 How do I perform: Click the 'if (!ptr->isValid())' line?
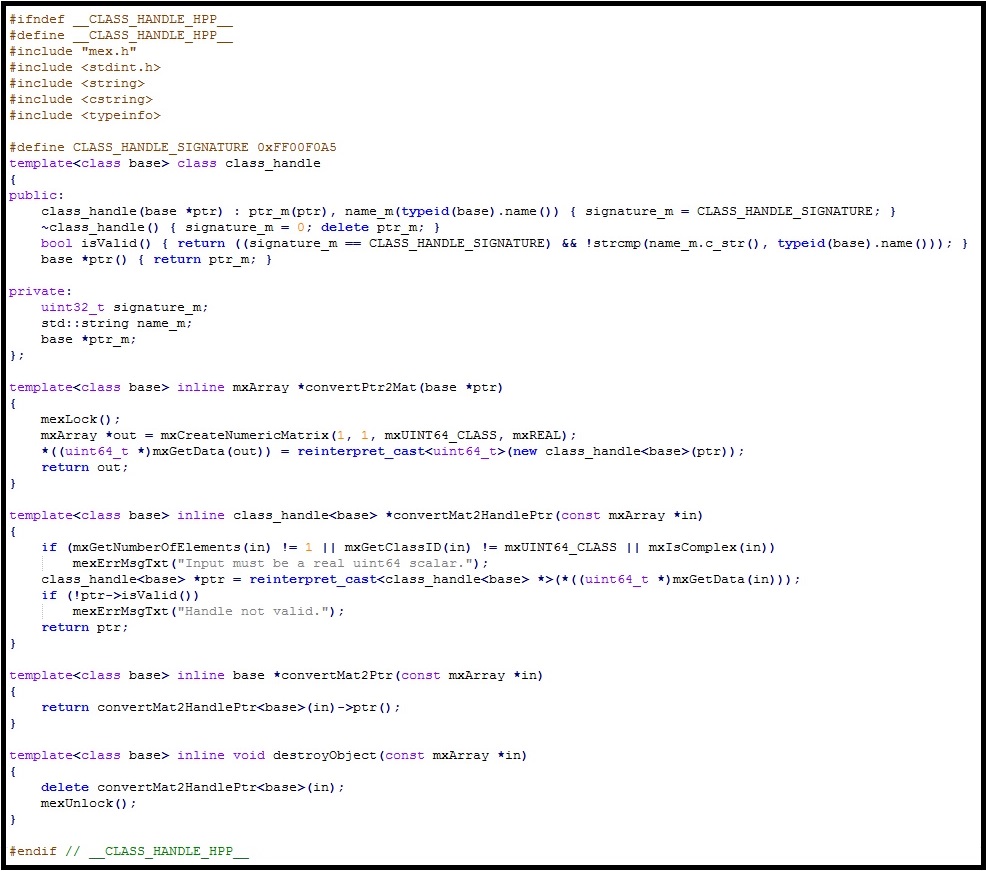point(121,596)
